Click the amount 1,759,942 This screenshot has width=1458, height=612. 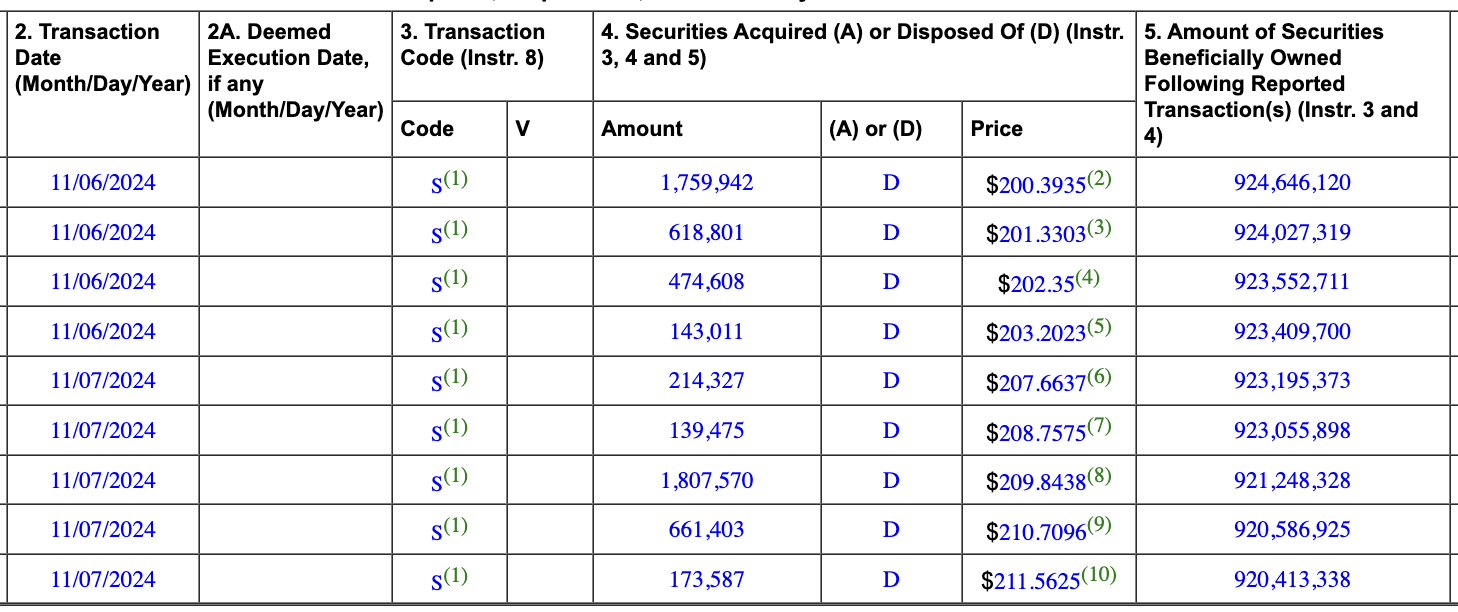(706, 183)
